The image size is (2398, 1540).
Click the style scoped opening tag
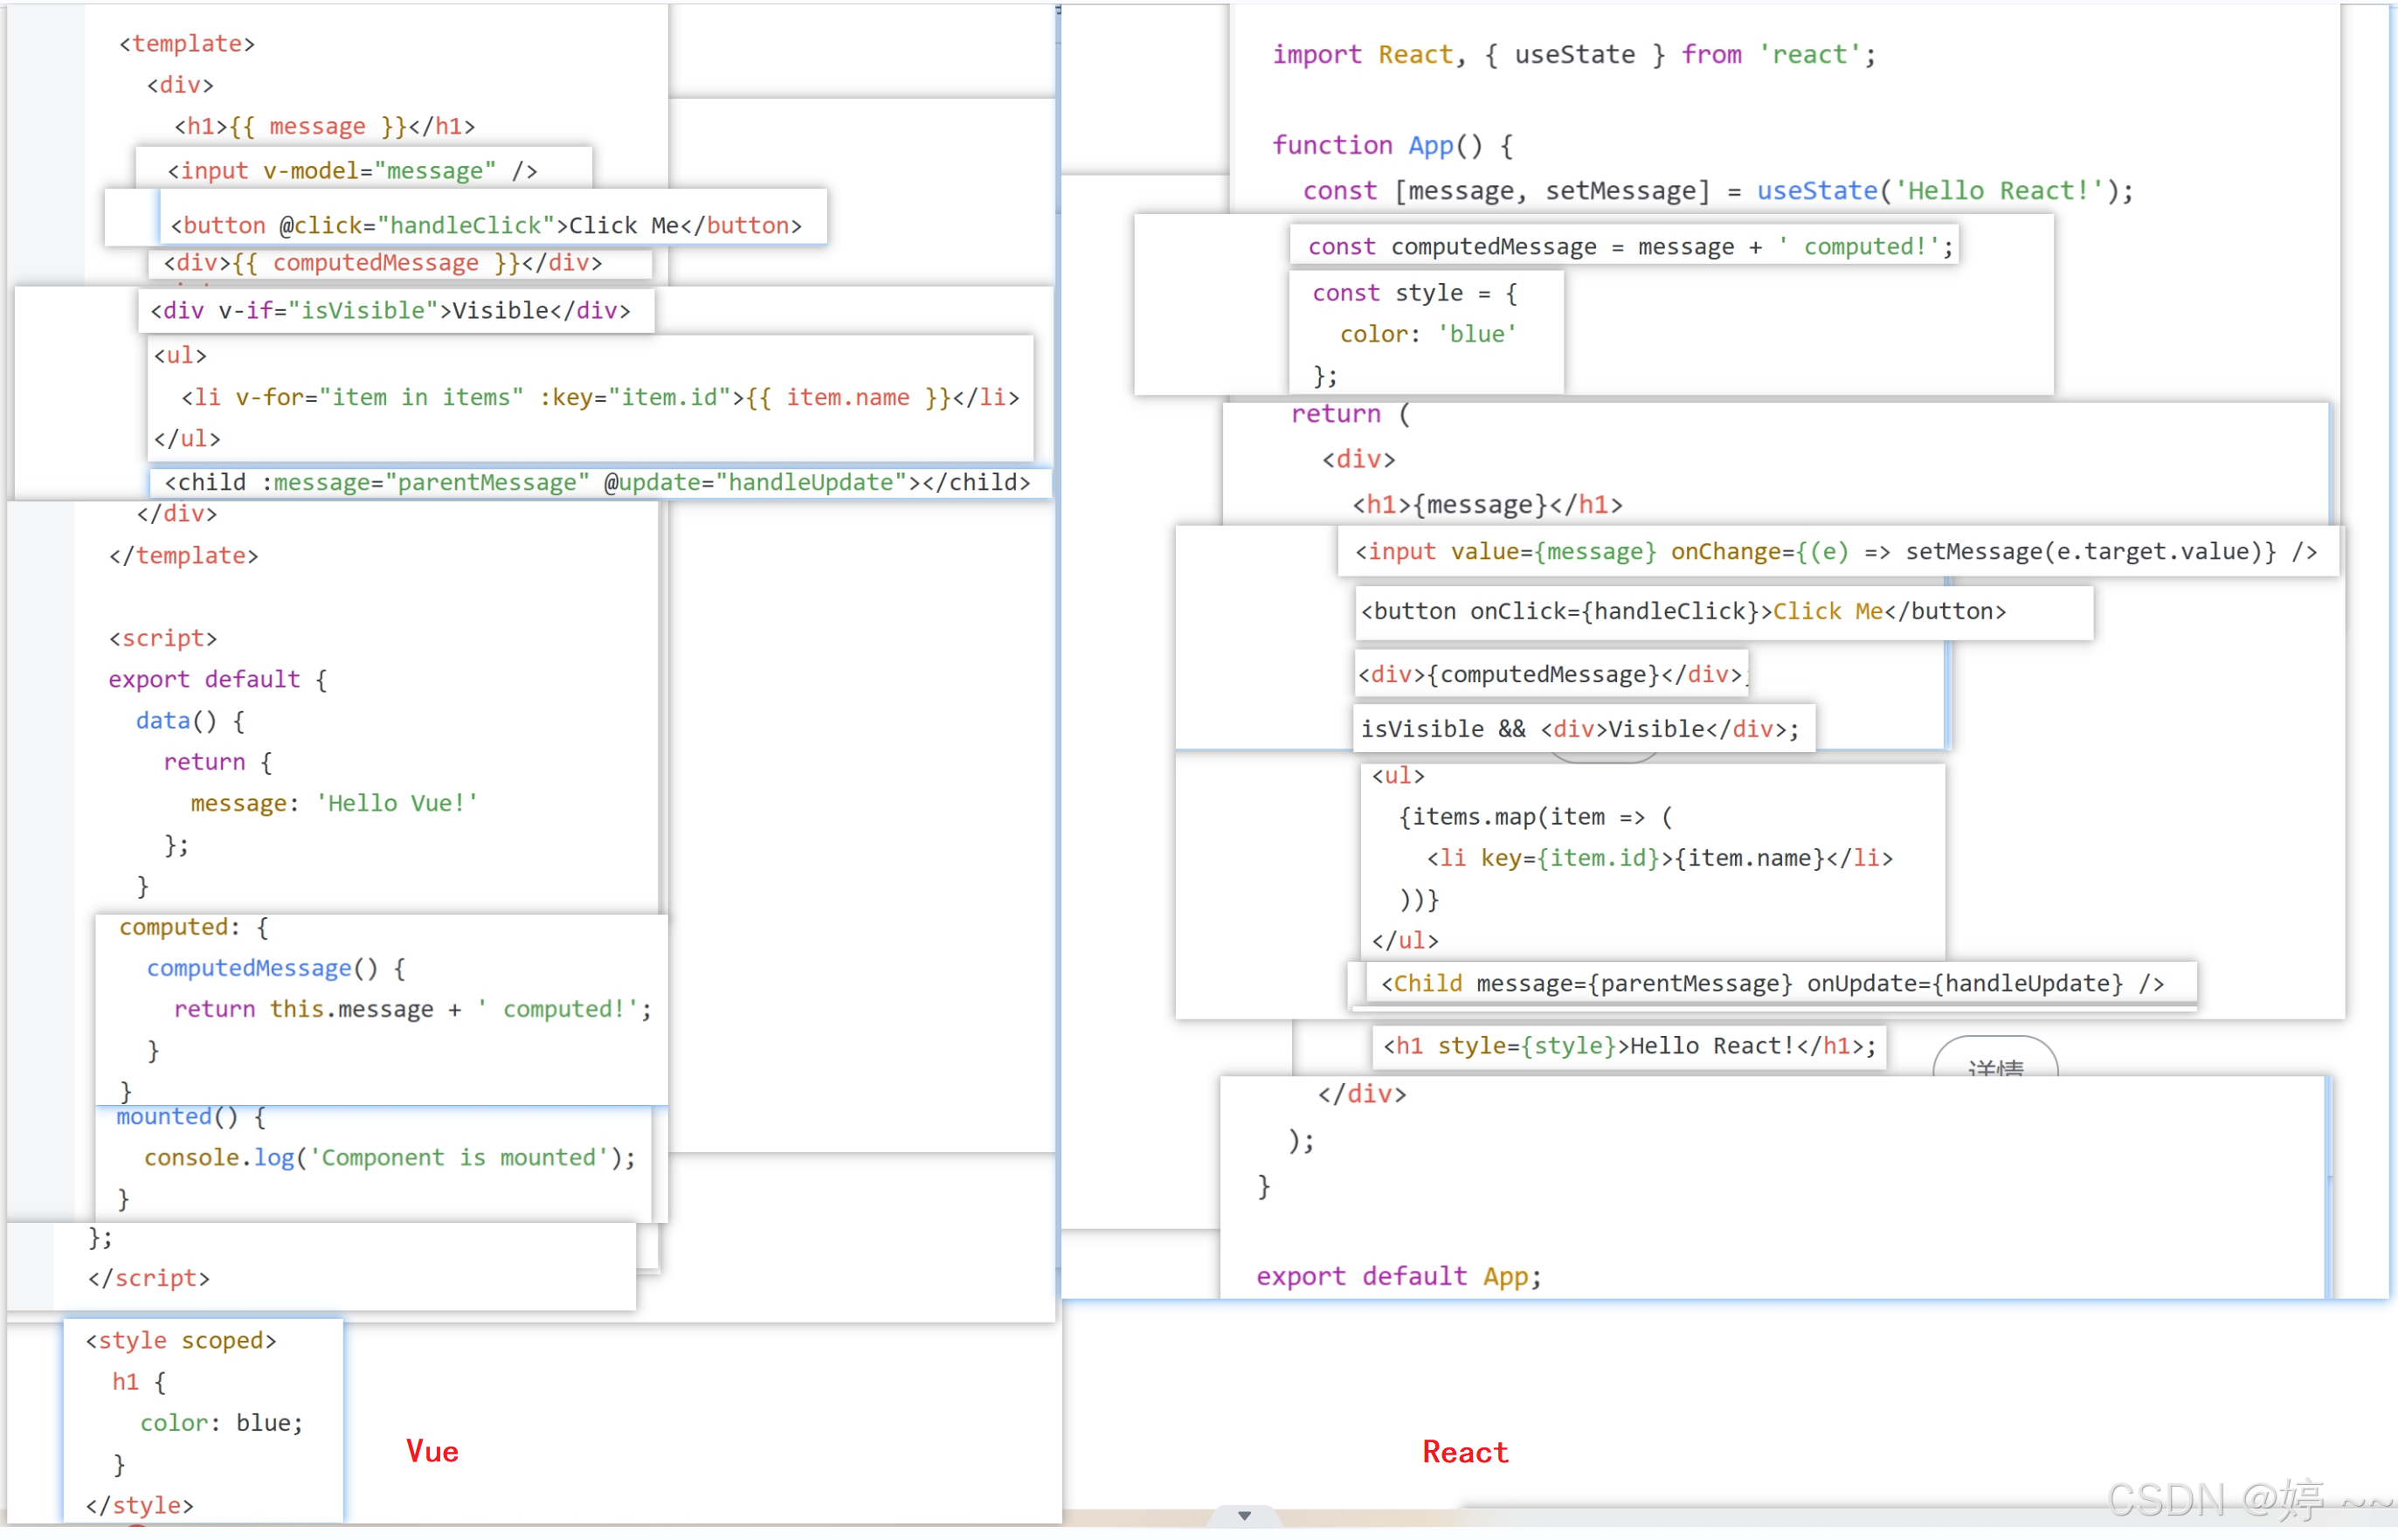point(180,1341)
